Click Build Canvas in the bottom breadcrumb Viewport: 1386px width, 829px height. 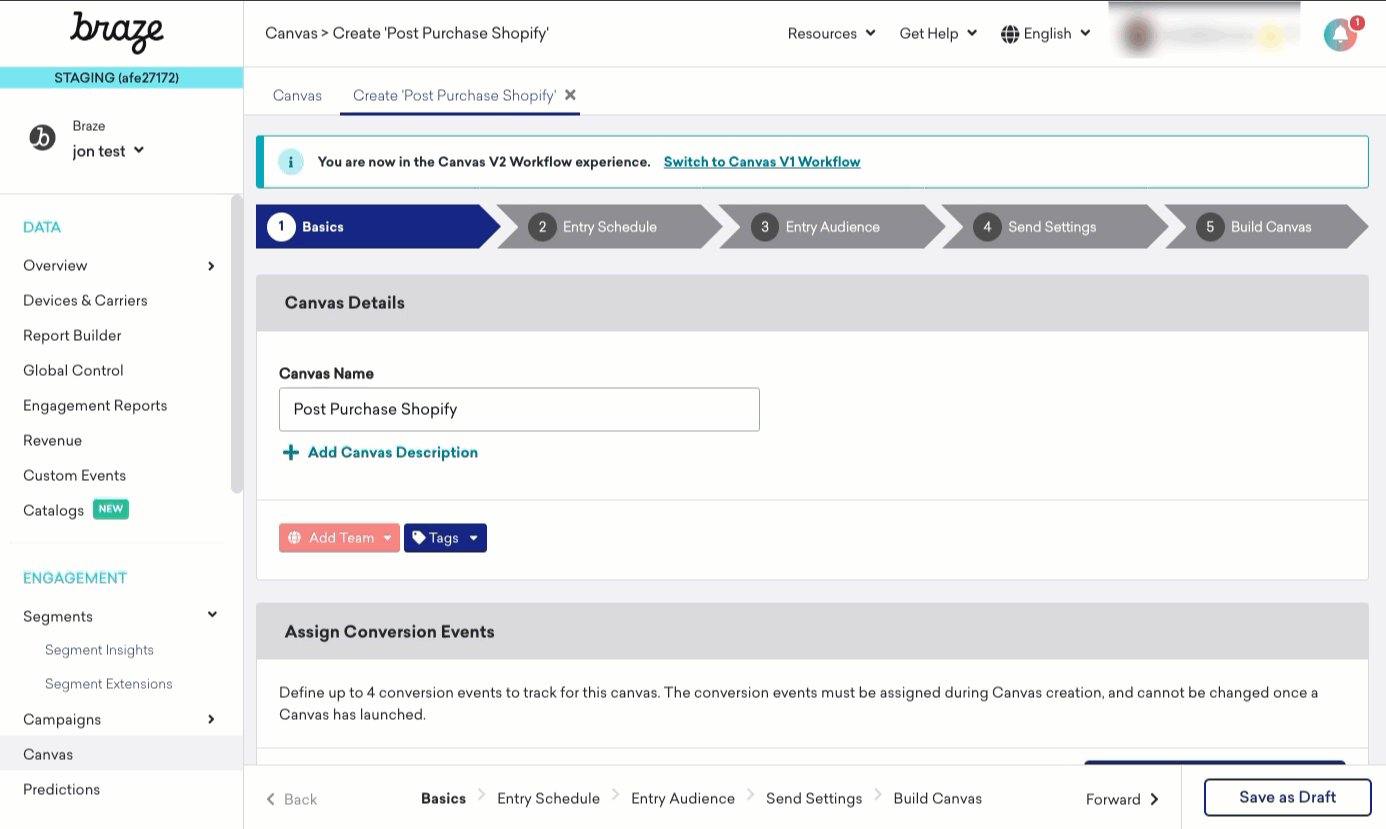click(x=938, y=798)
